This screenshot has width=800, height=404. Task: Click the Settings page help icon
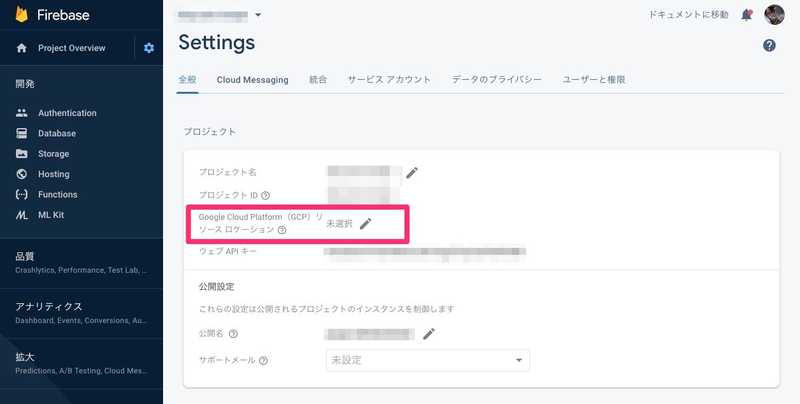(769, 45)
